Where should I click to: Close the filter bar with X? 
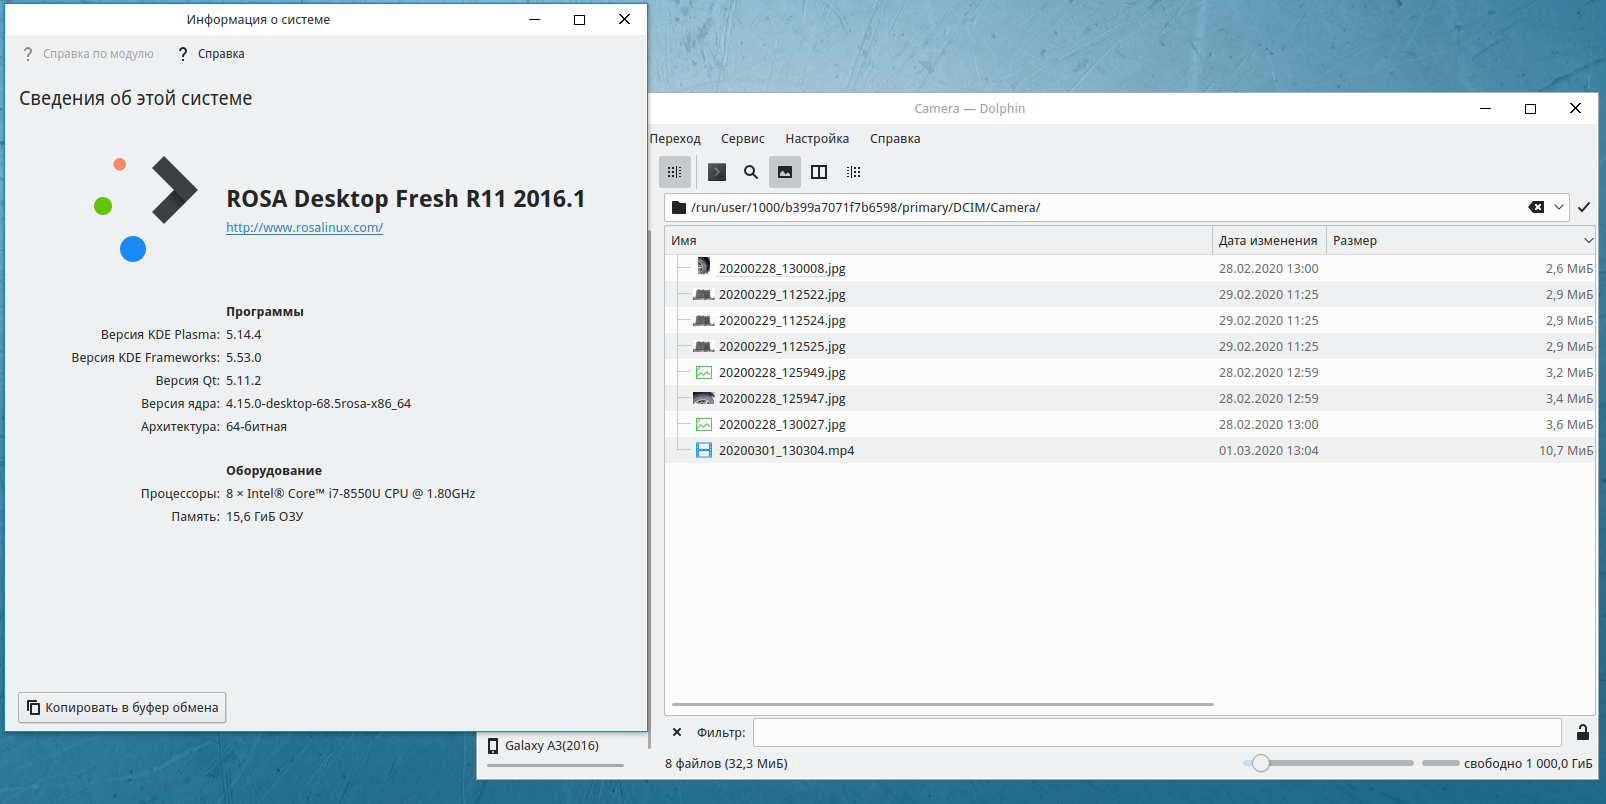677,733
